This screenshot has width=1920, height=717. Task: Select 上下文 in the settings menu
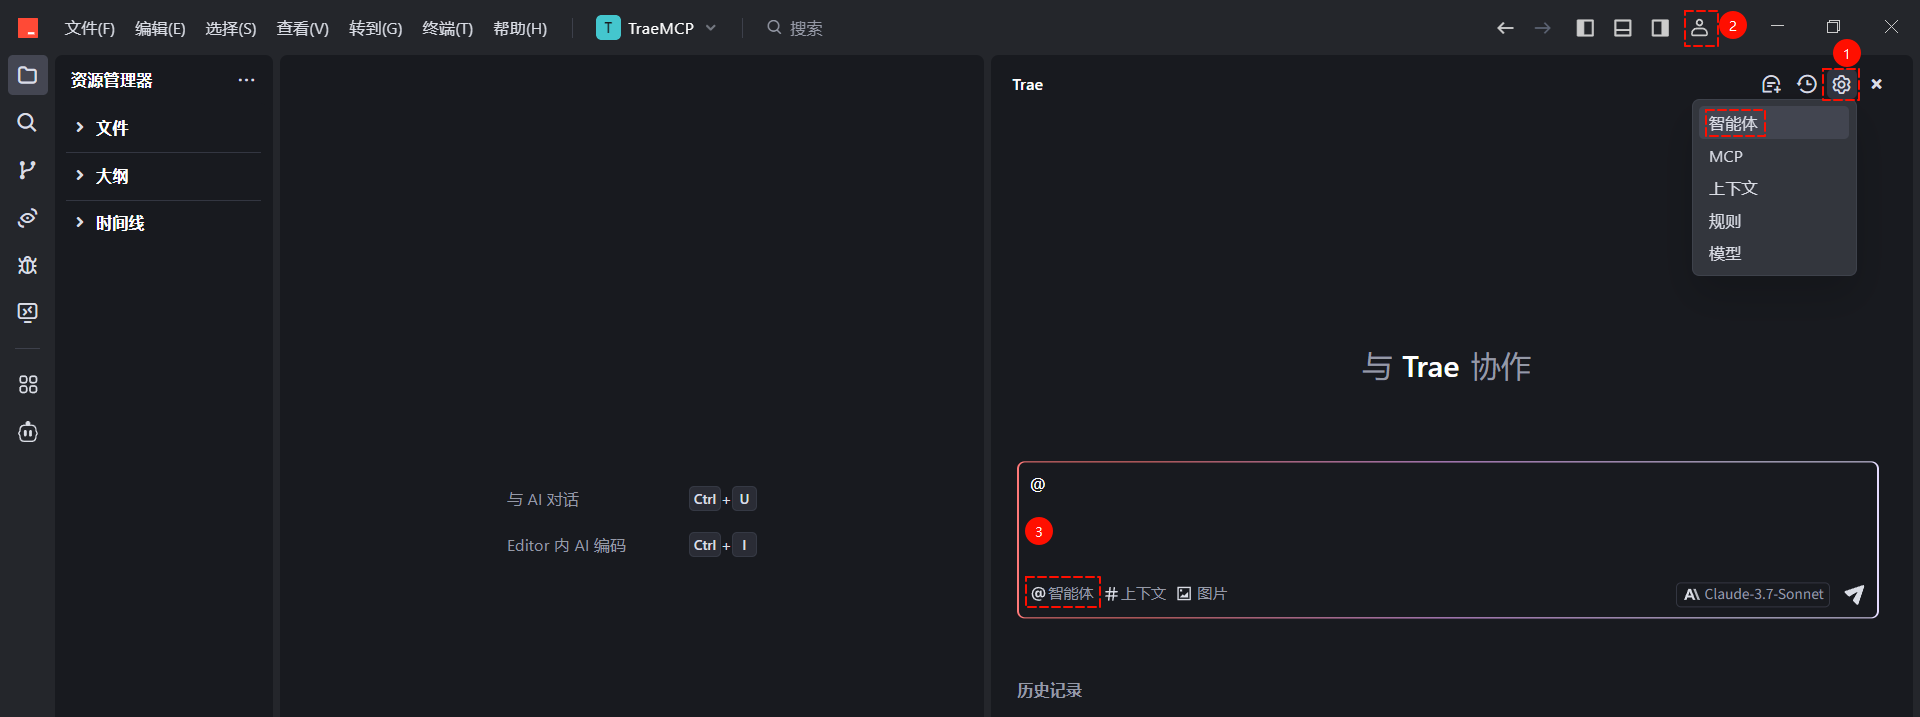(1774, 188)
